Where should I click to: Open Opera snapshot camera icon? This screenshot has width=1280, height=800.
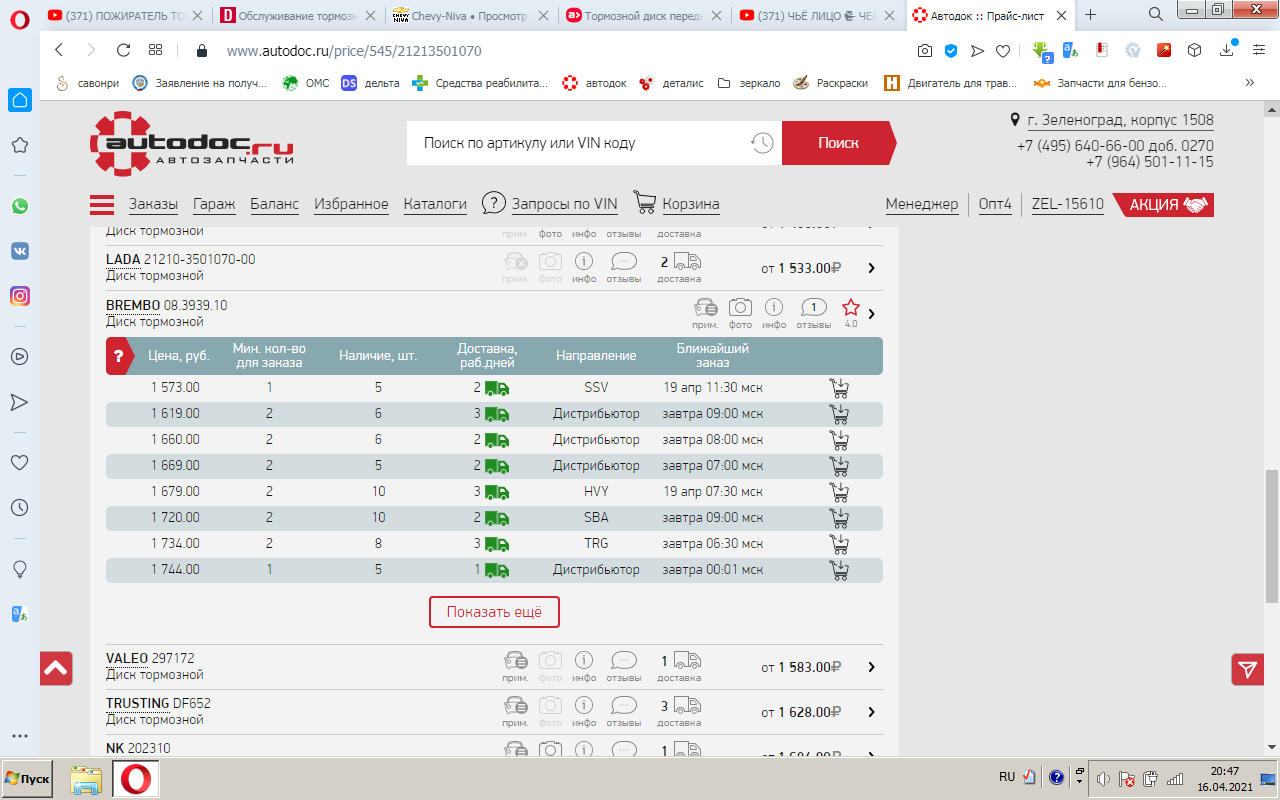click(925, 50)
